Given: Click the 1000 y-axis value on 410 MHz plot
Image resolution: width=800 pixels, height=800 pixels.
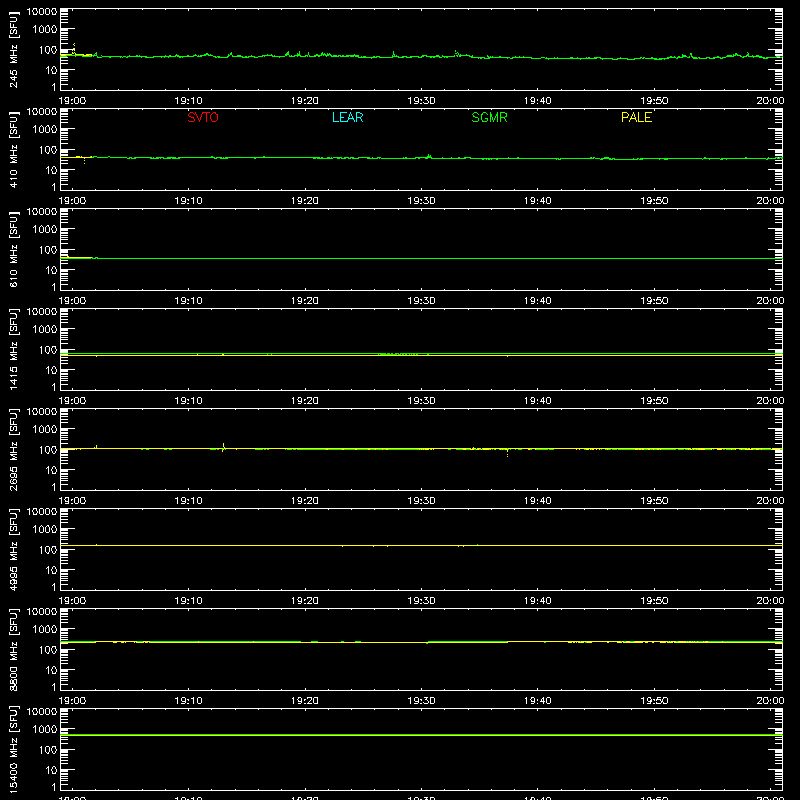Looking at the screenshot, I should pos(45,129).
